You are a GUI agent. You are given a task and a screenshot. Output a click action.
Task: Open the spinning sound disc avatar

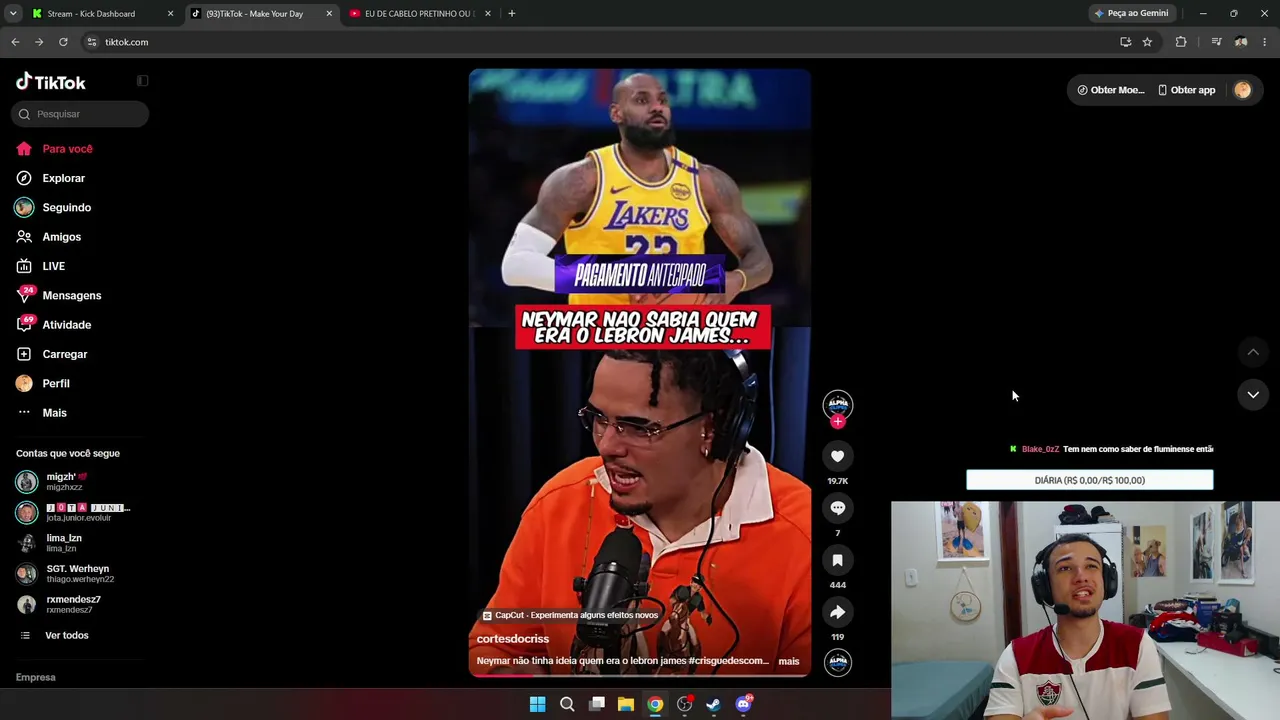pyautogui.click(x=838, y=662)
